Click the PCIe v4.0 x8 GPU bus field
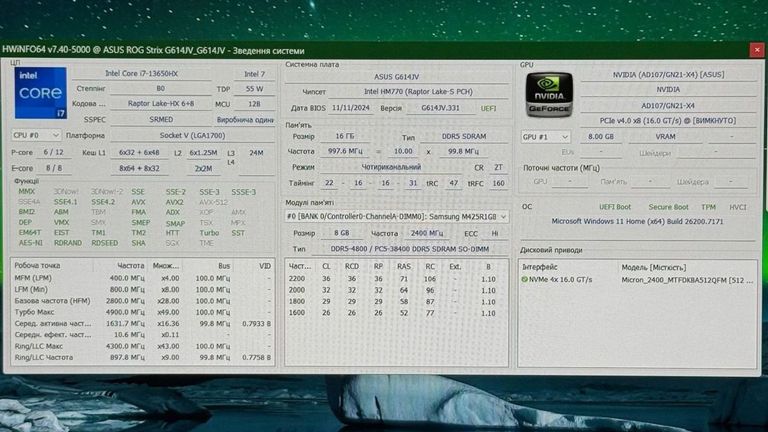768x432 pixels. [x=668, y=120]
